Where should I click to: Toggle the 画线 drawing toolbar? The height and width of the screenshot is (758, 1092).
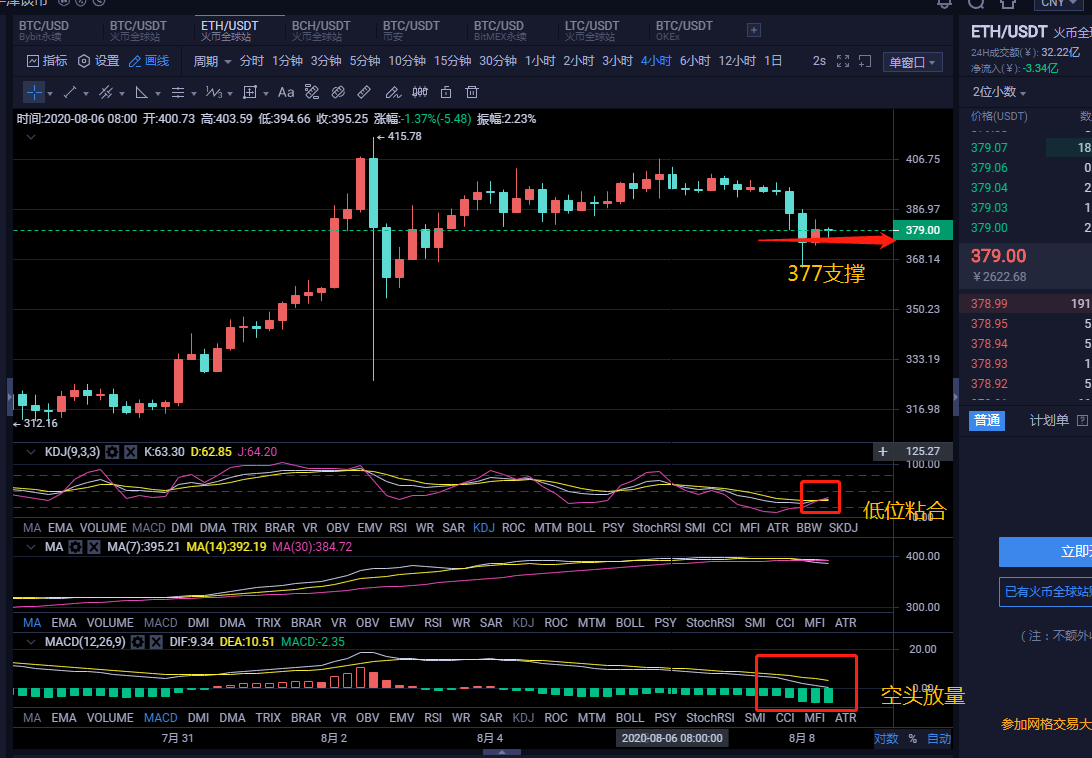pyautogui.click(x=149, y=61)
